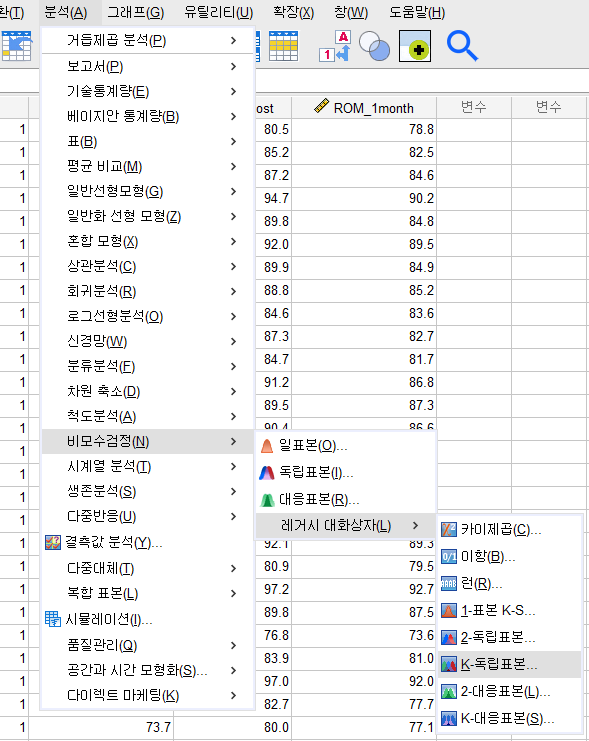
Task: Open 시뮬레이션(I) menu item
Action: [x=148, y=619]
